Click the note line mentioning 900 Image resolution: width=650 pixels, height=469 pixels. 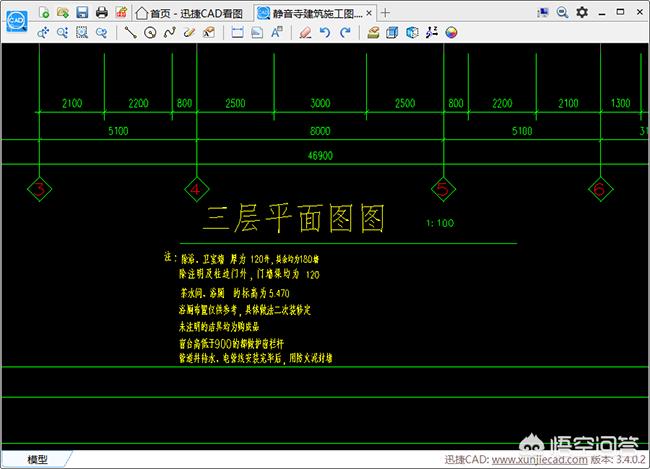231,343
